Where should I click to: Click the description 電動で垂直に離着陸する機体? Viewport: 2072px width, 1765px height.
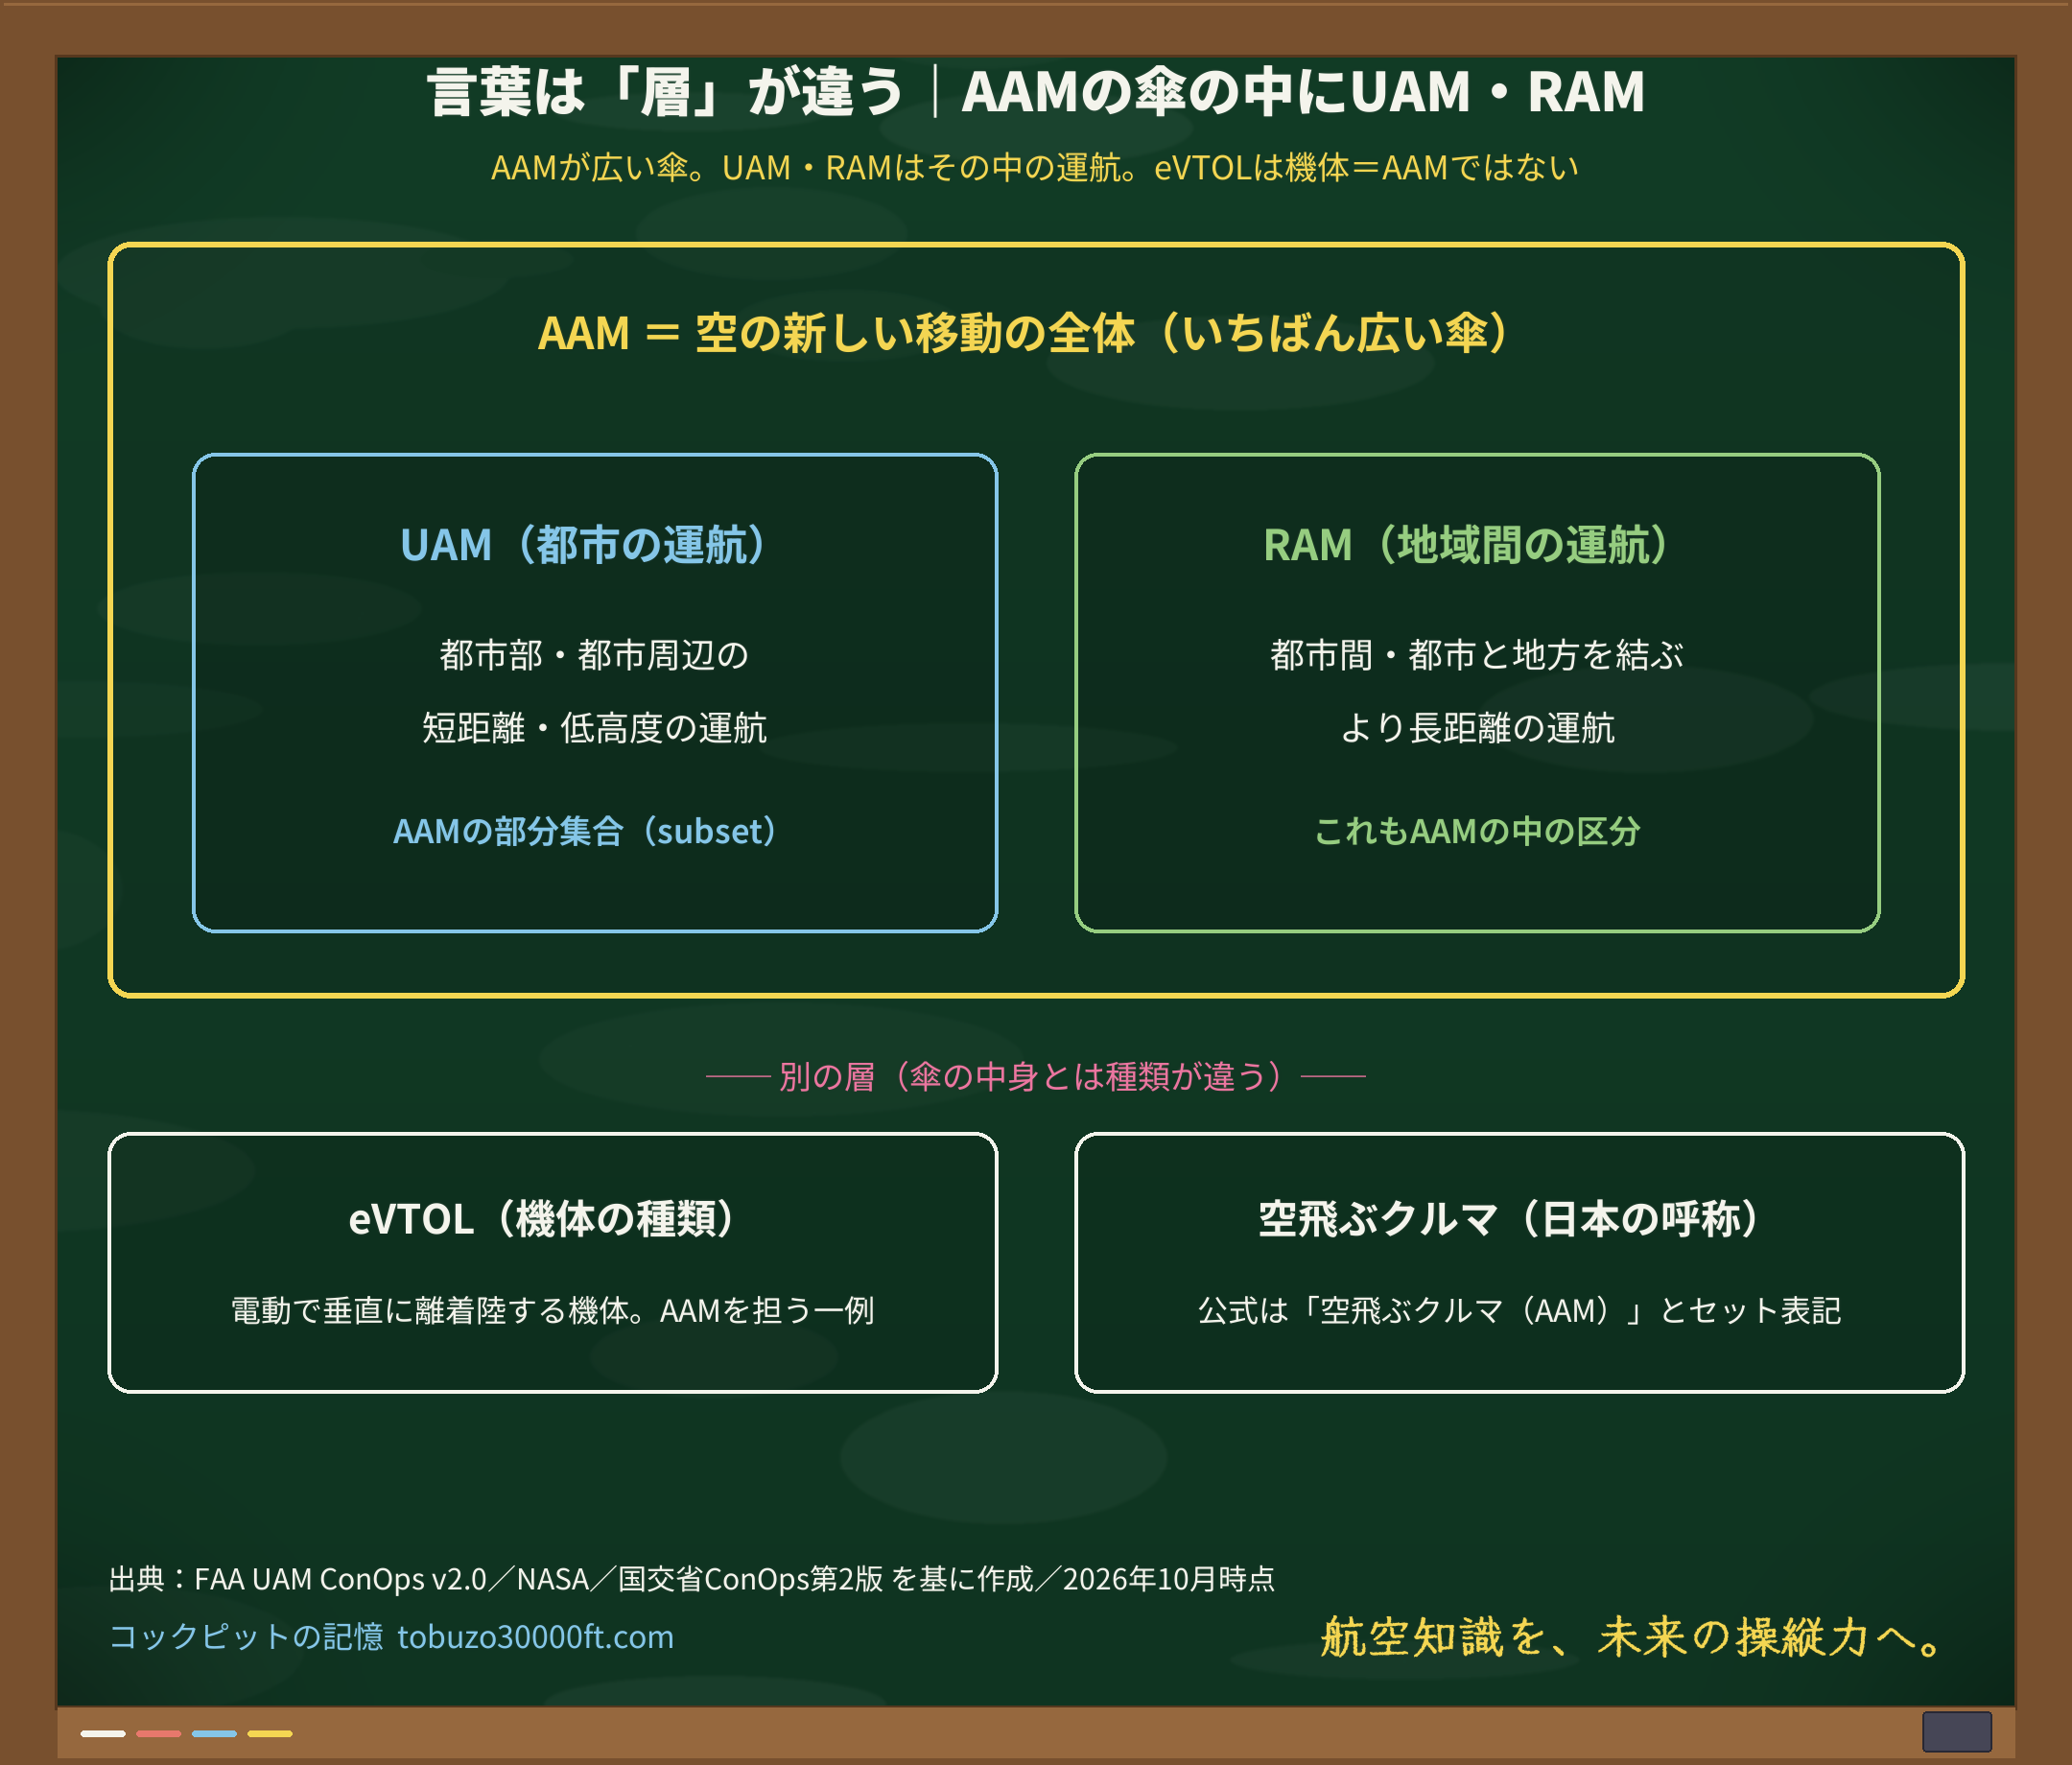[553, 1310]
